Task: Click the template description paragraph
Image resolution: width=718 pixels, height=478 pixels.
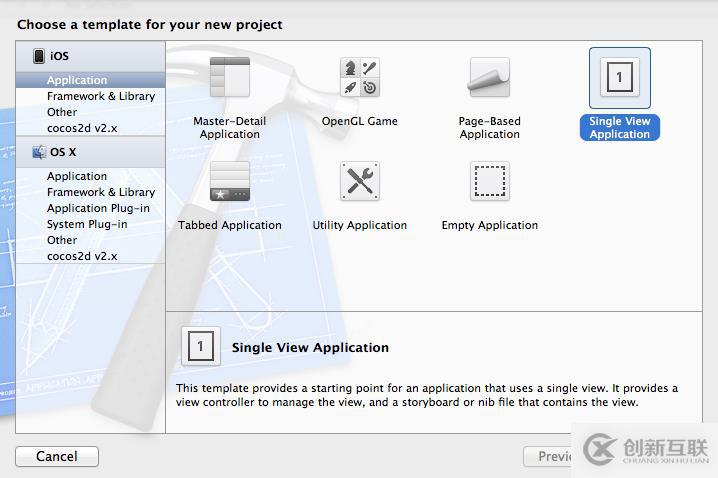Action: 427,395
